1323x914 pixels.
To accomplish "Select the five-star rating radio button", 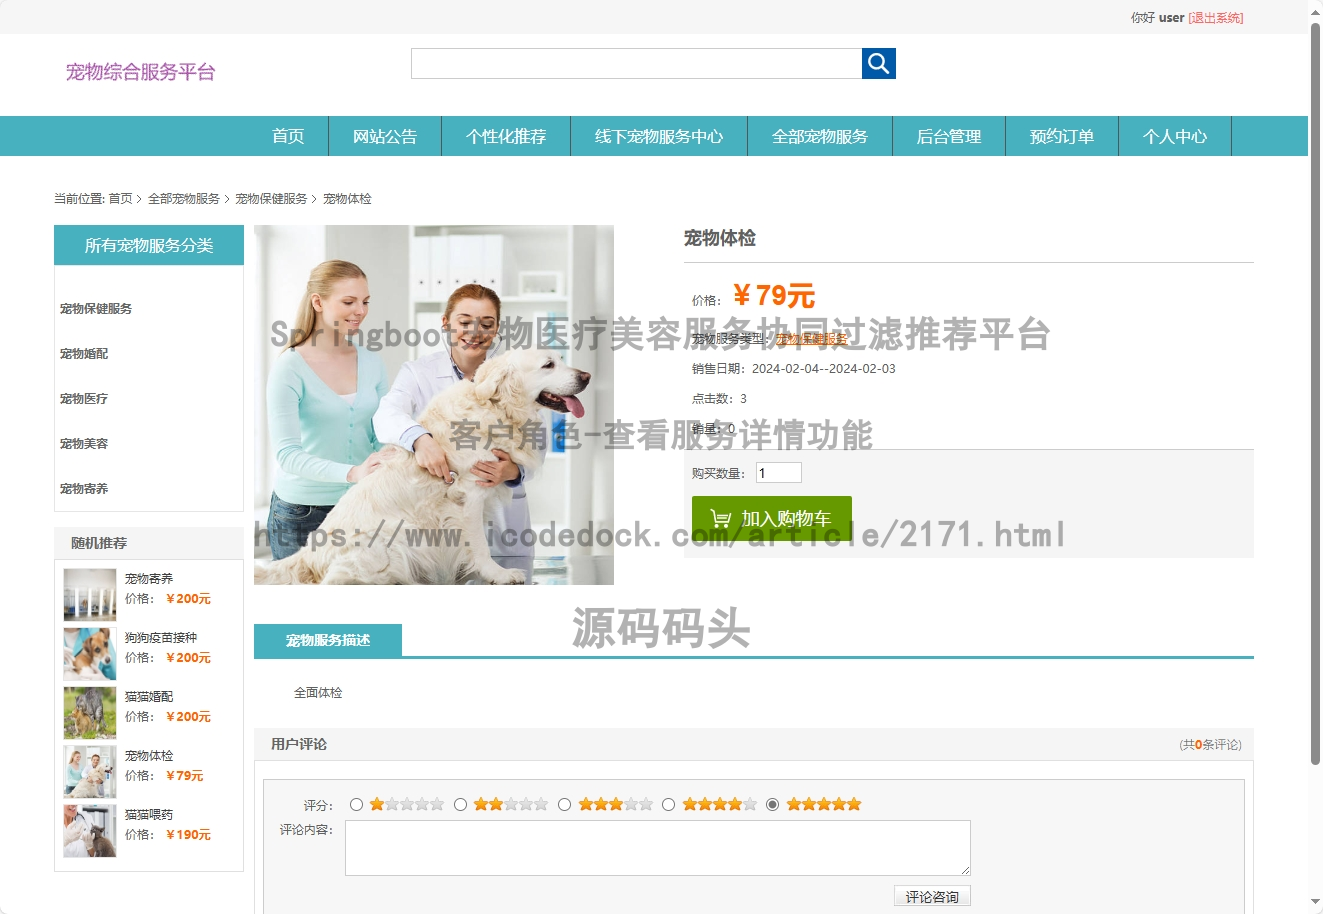I will point(772,805).
